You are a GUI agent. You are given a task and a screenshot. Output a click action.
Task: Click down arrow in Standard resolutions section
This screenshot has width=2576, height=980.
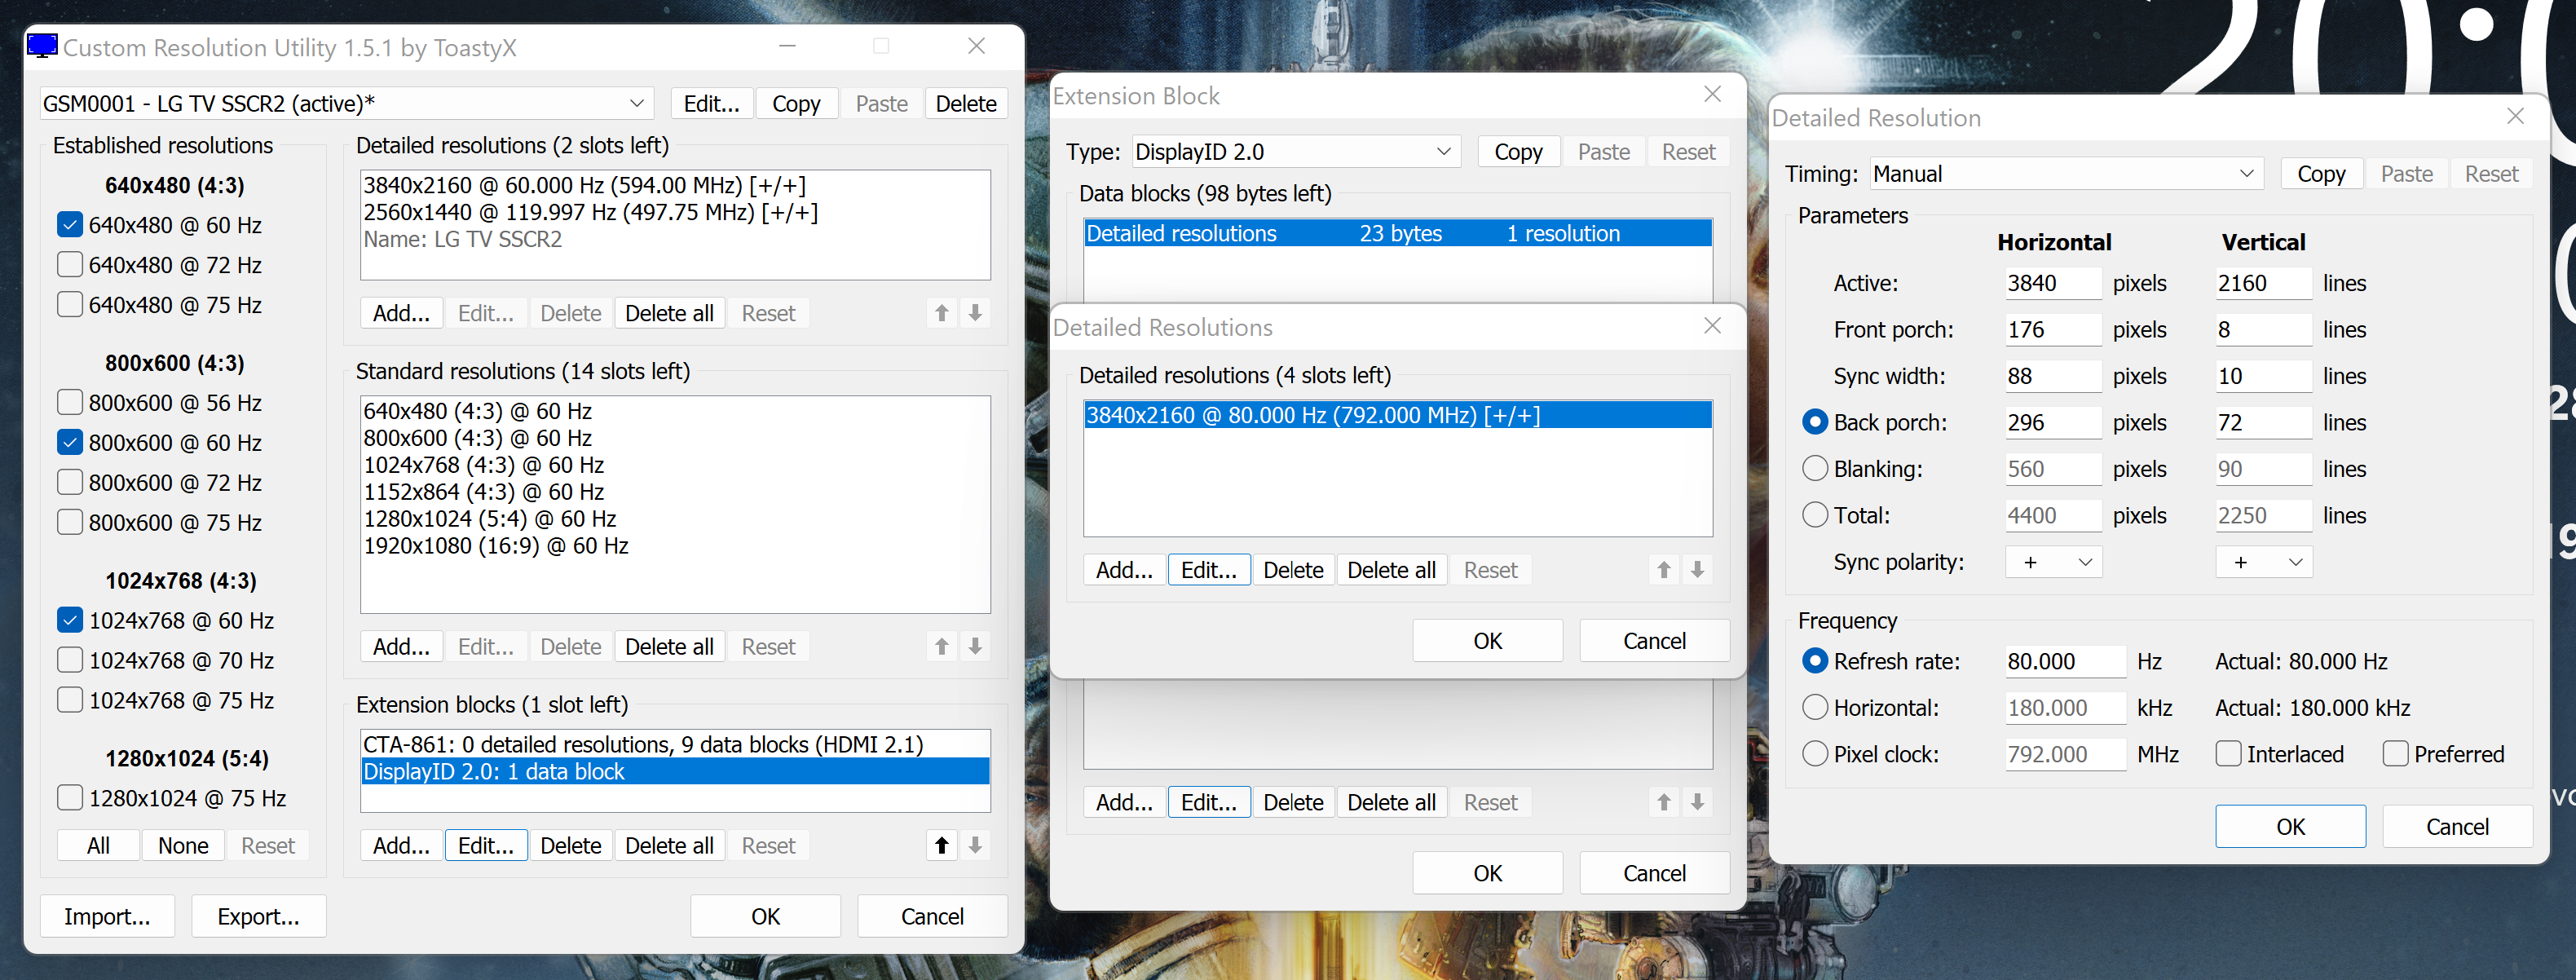click(975, 646)
